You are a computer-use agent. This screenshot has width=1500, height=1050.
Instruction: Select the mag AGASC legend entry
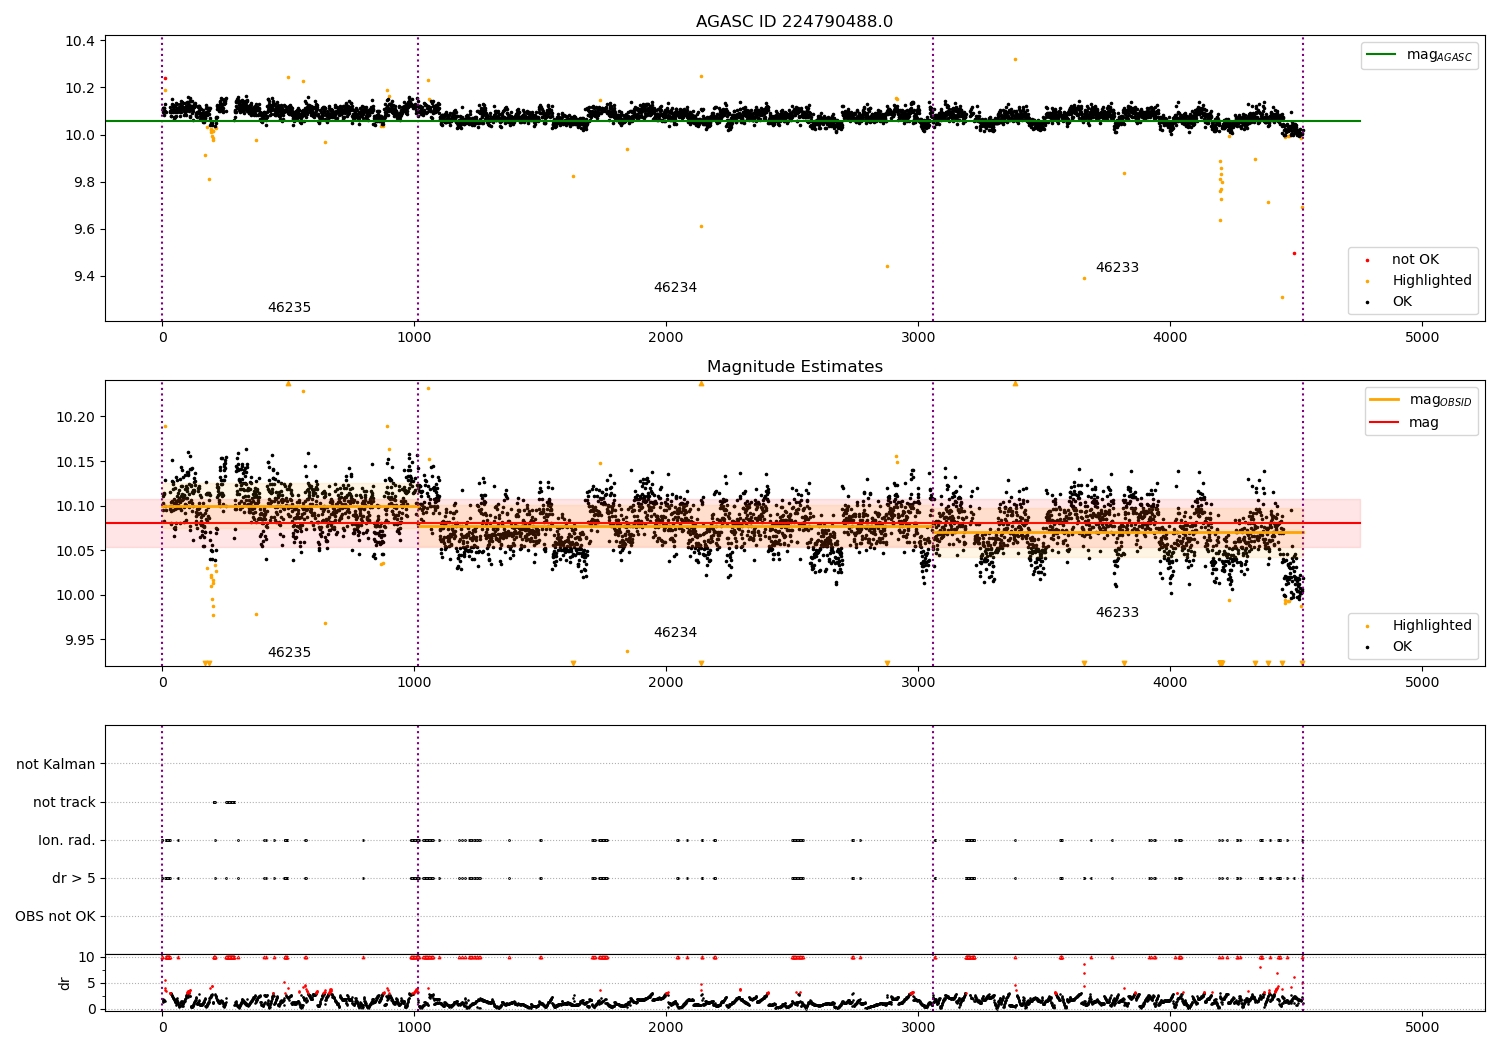(x=1420, y=56)
